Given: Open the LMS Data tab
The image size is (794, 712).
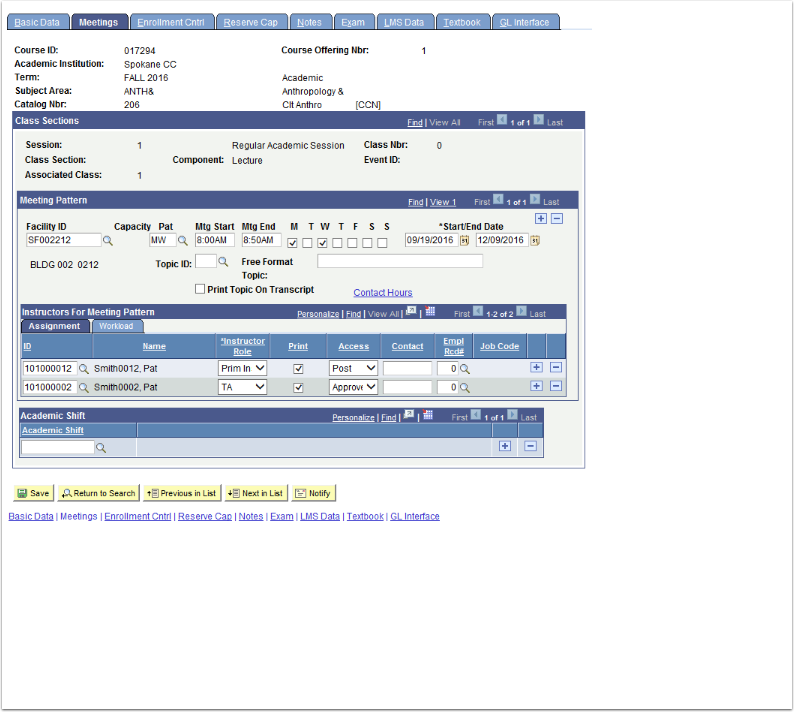Looking at the screenshot, I should point(404,22).
